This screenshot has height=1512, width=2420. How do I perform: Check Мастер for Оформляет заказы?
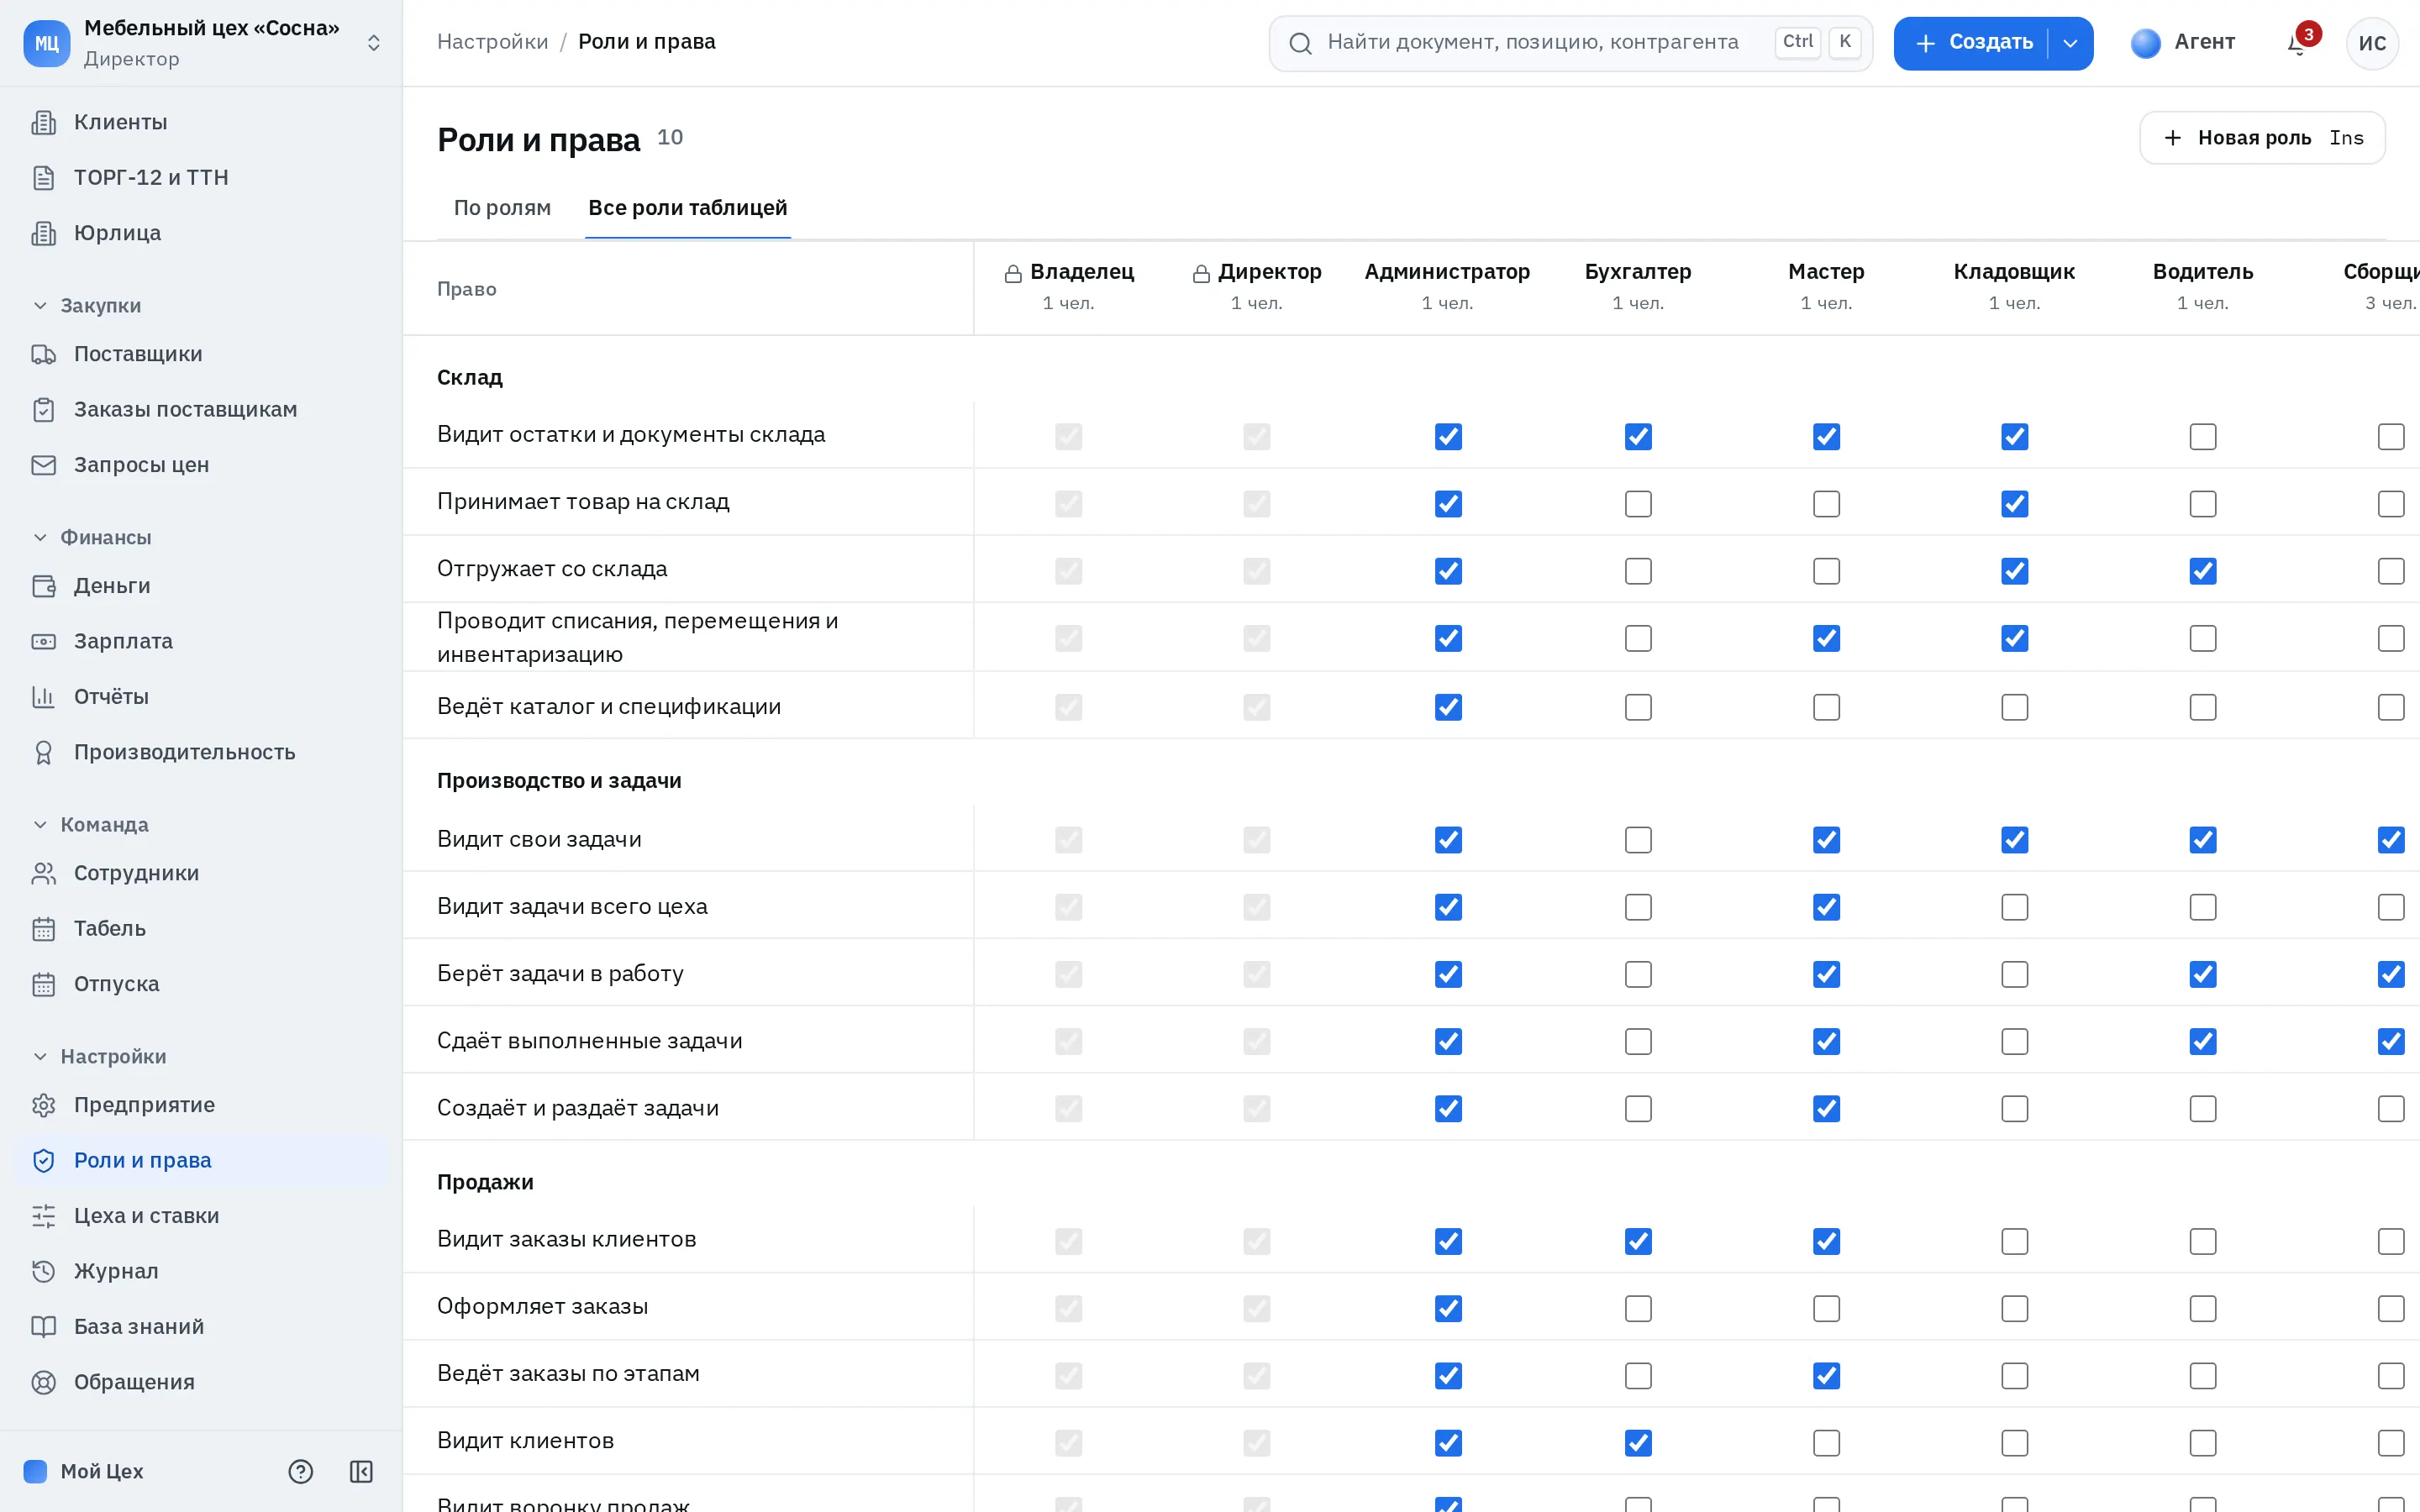(x=1826, y=1308)
